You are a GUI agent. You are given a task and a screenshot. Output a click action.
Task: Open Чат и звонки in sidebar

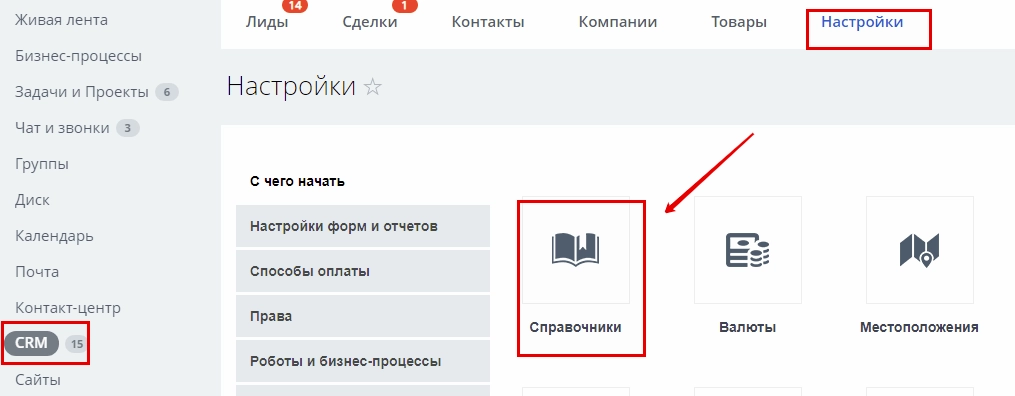62,128
